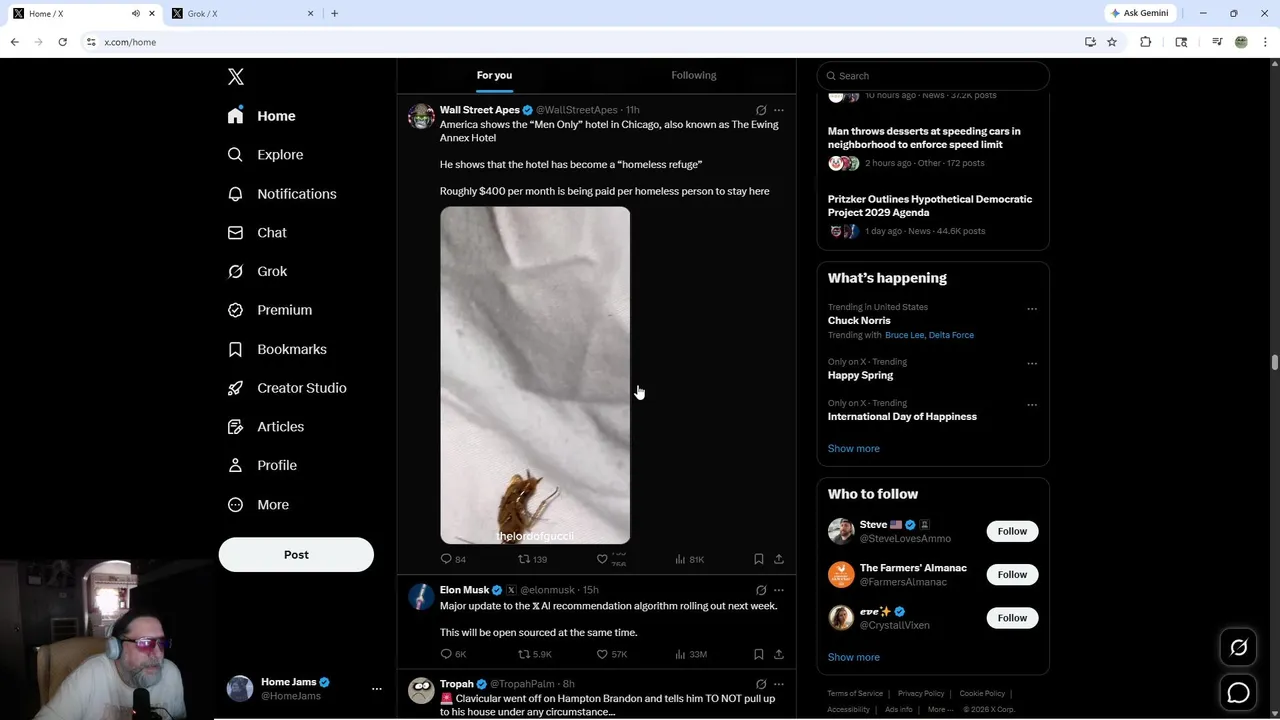Click Grok icon on Elon Musk post
This screenshot has width=1280, height=720.
(x=761, y=590)
